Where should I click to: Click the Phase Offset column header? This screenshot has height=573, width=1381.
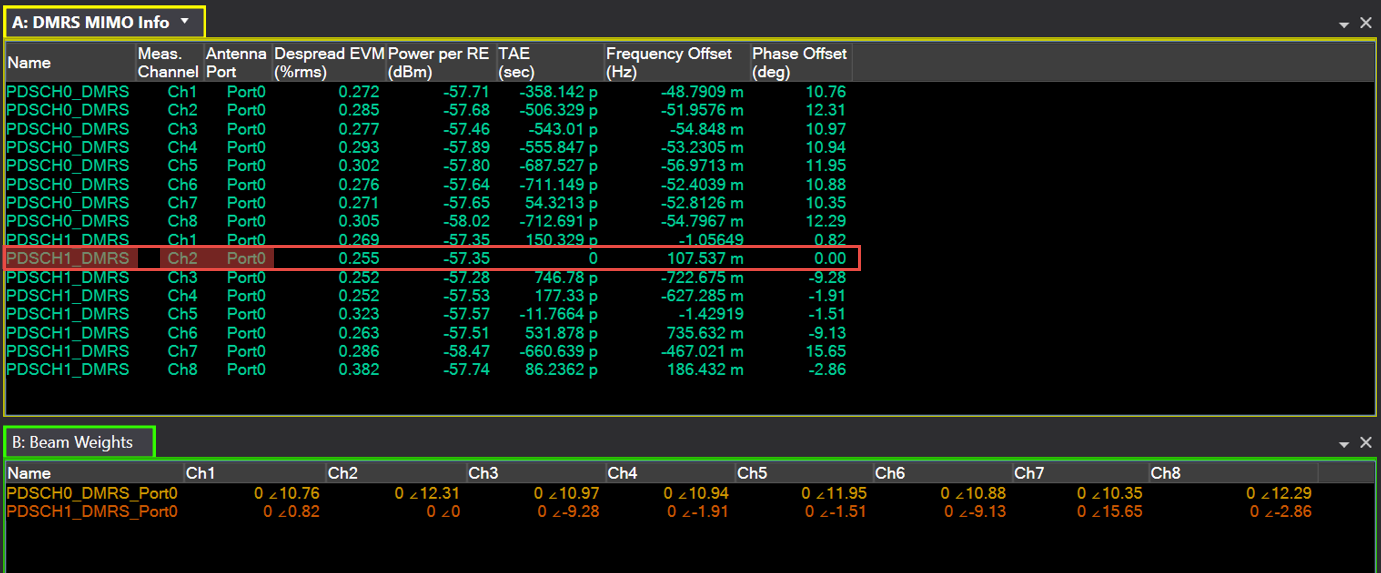click(800, 62)
